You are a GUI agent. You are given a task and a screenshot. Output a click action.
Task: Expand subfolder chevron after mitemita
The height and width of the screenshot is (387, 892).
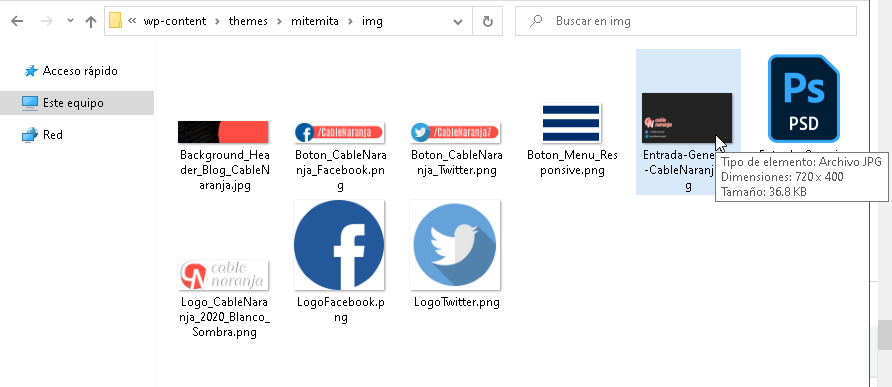point(350,22)
